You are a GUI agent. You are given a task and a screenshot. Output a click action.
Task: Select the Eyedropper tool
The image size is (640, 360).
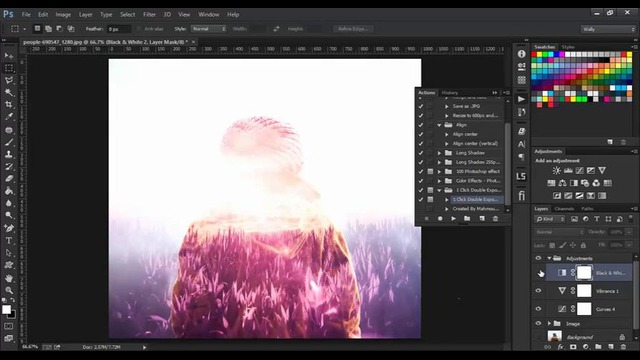[x=9, y=117]
